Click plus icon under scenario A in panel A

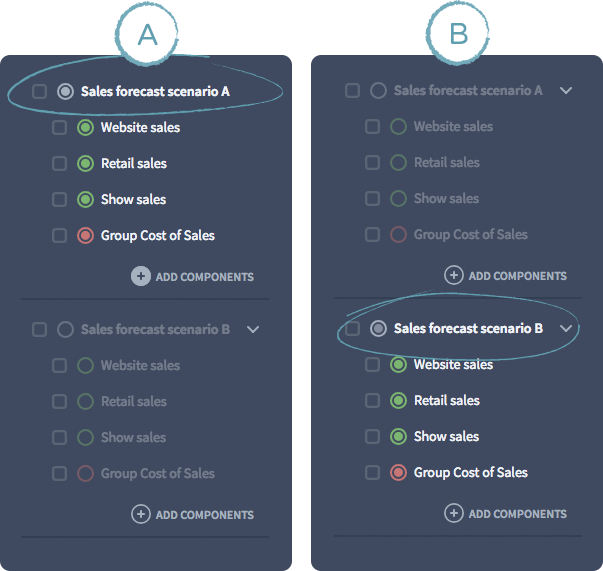[141, 276]
